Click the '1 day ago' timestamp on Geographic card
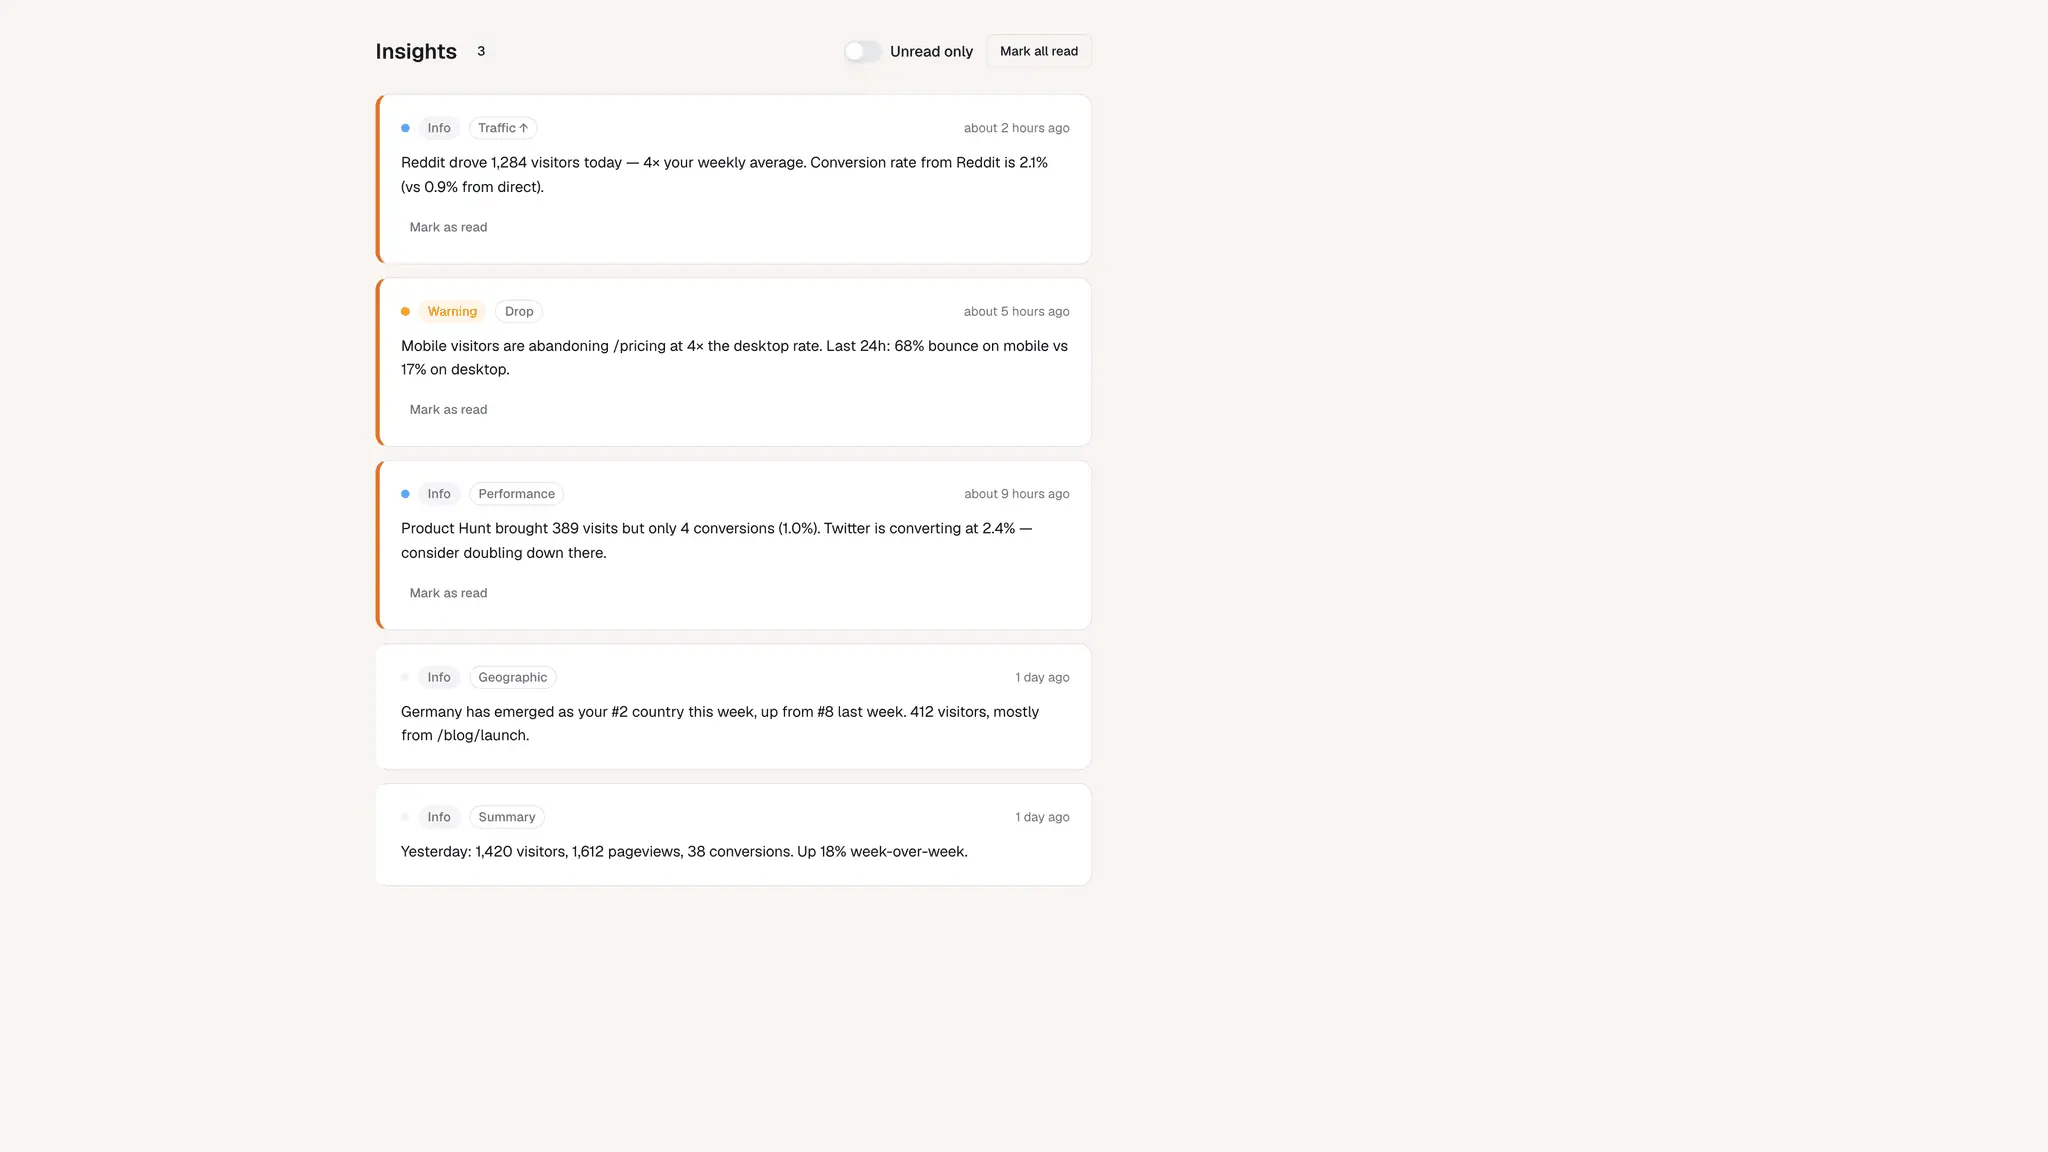2048x1152 pixels. [1042, 677]
